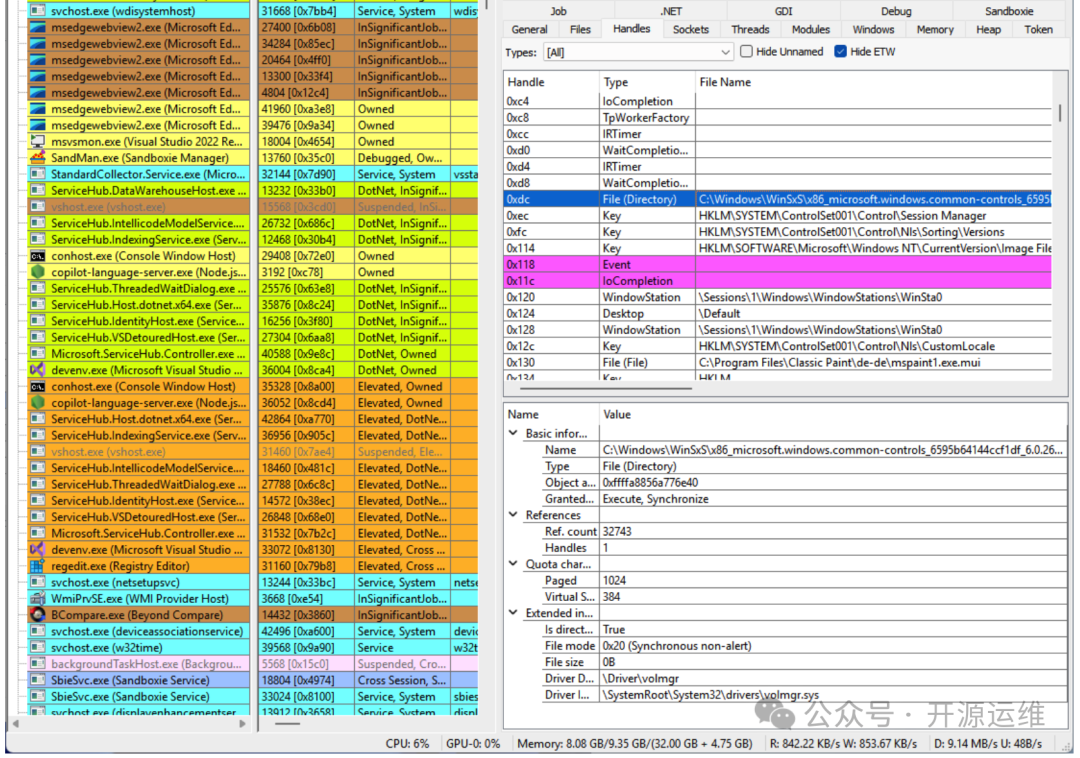Uncheck the Hide ETW checkbox
This screenshot has width=1080, height=758.
840,52
